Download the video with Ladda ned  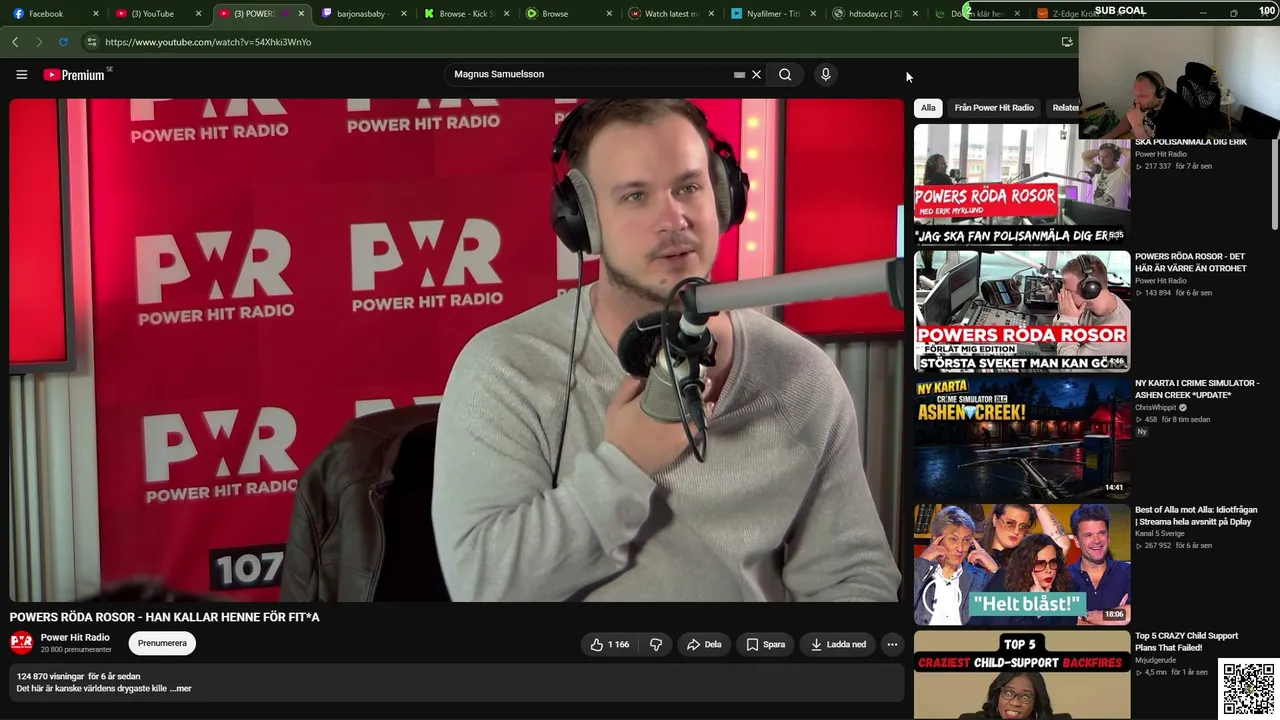838,645
